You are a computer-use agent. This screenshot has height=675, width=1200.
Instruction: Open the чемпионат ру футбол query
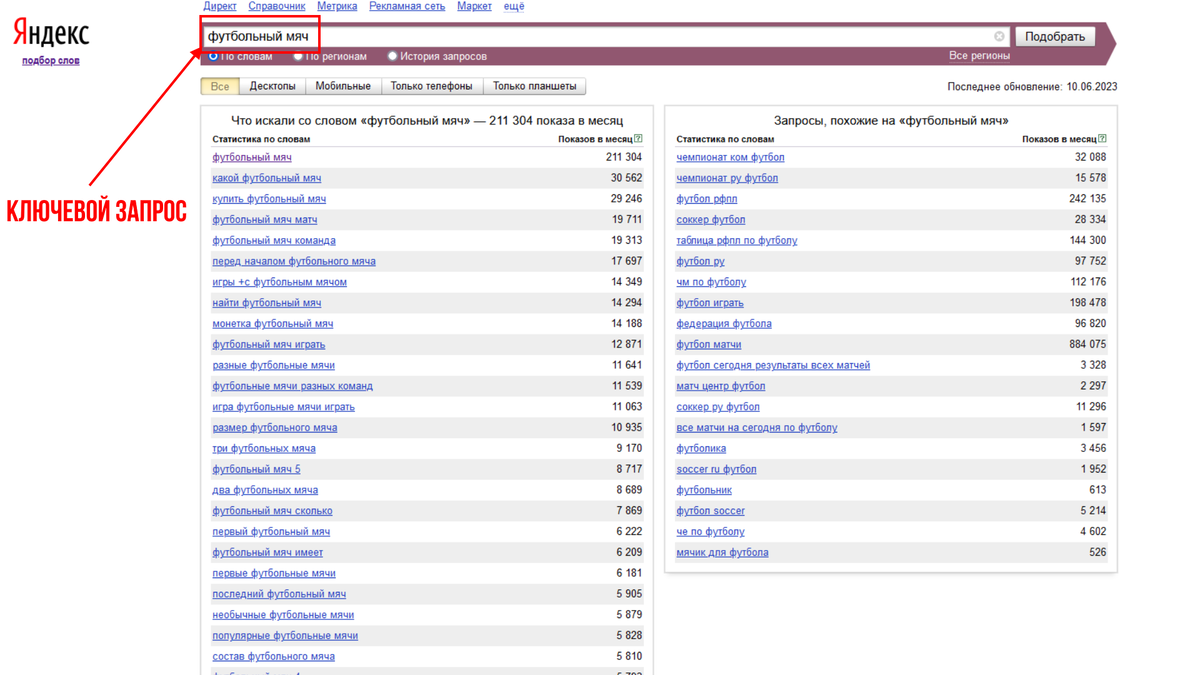point(727,178)
